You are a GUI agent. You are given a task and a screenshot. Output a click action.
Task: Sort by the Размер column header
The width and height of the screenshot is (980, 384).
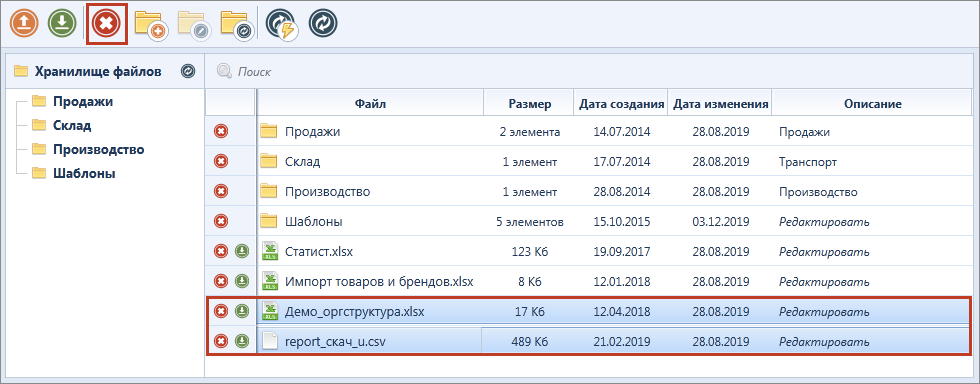[529, 104]
